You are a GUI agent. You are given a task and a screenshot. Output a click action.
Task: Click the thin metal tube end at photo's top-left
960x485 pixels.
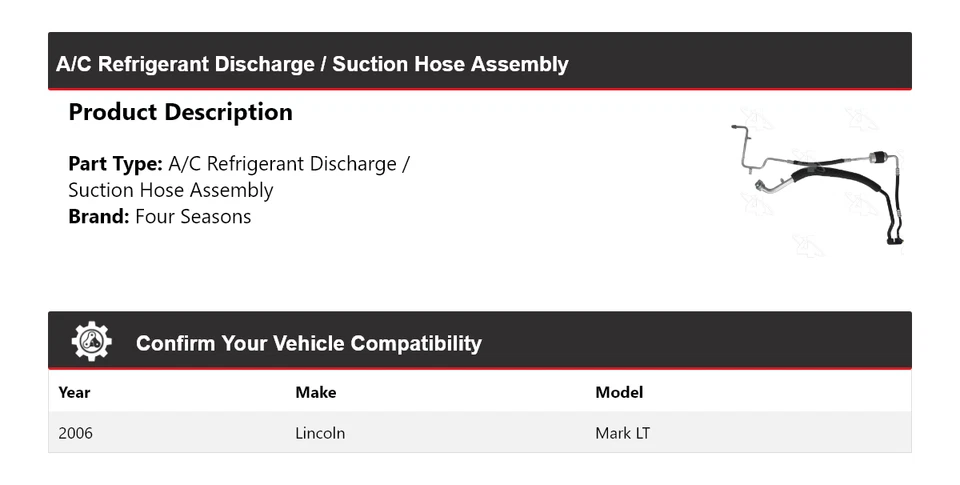click(736, 127)
